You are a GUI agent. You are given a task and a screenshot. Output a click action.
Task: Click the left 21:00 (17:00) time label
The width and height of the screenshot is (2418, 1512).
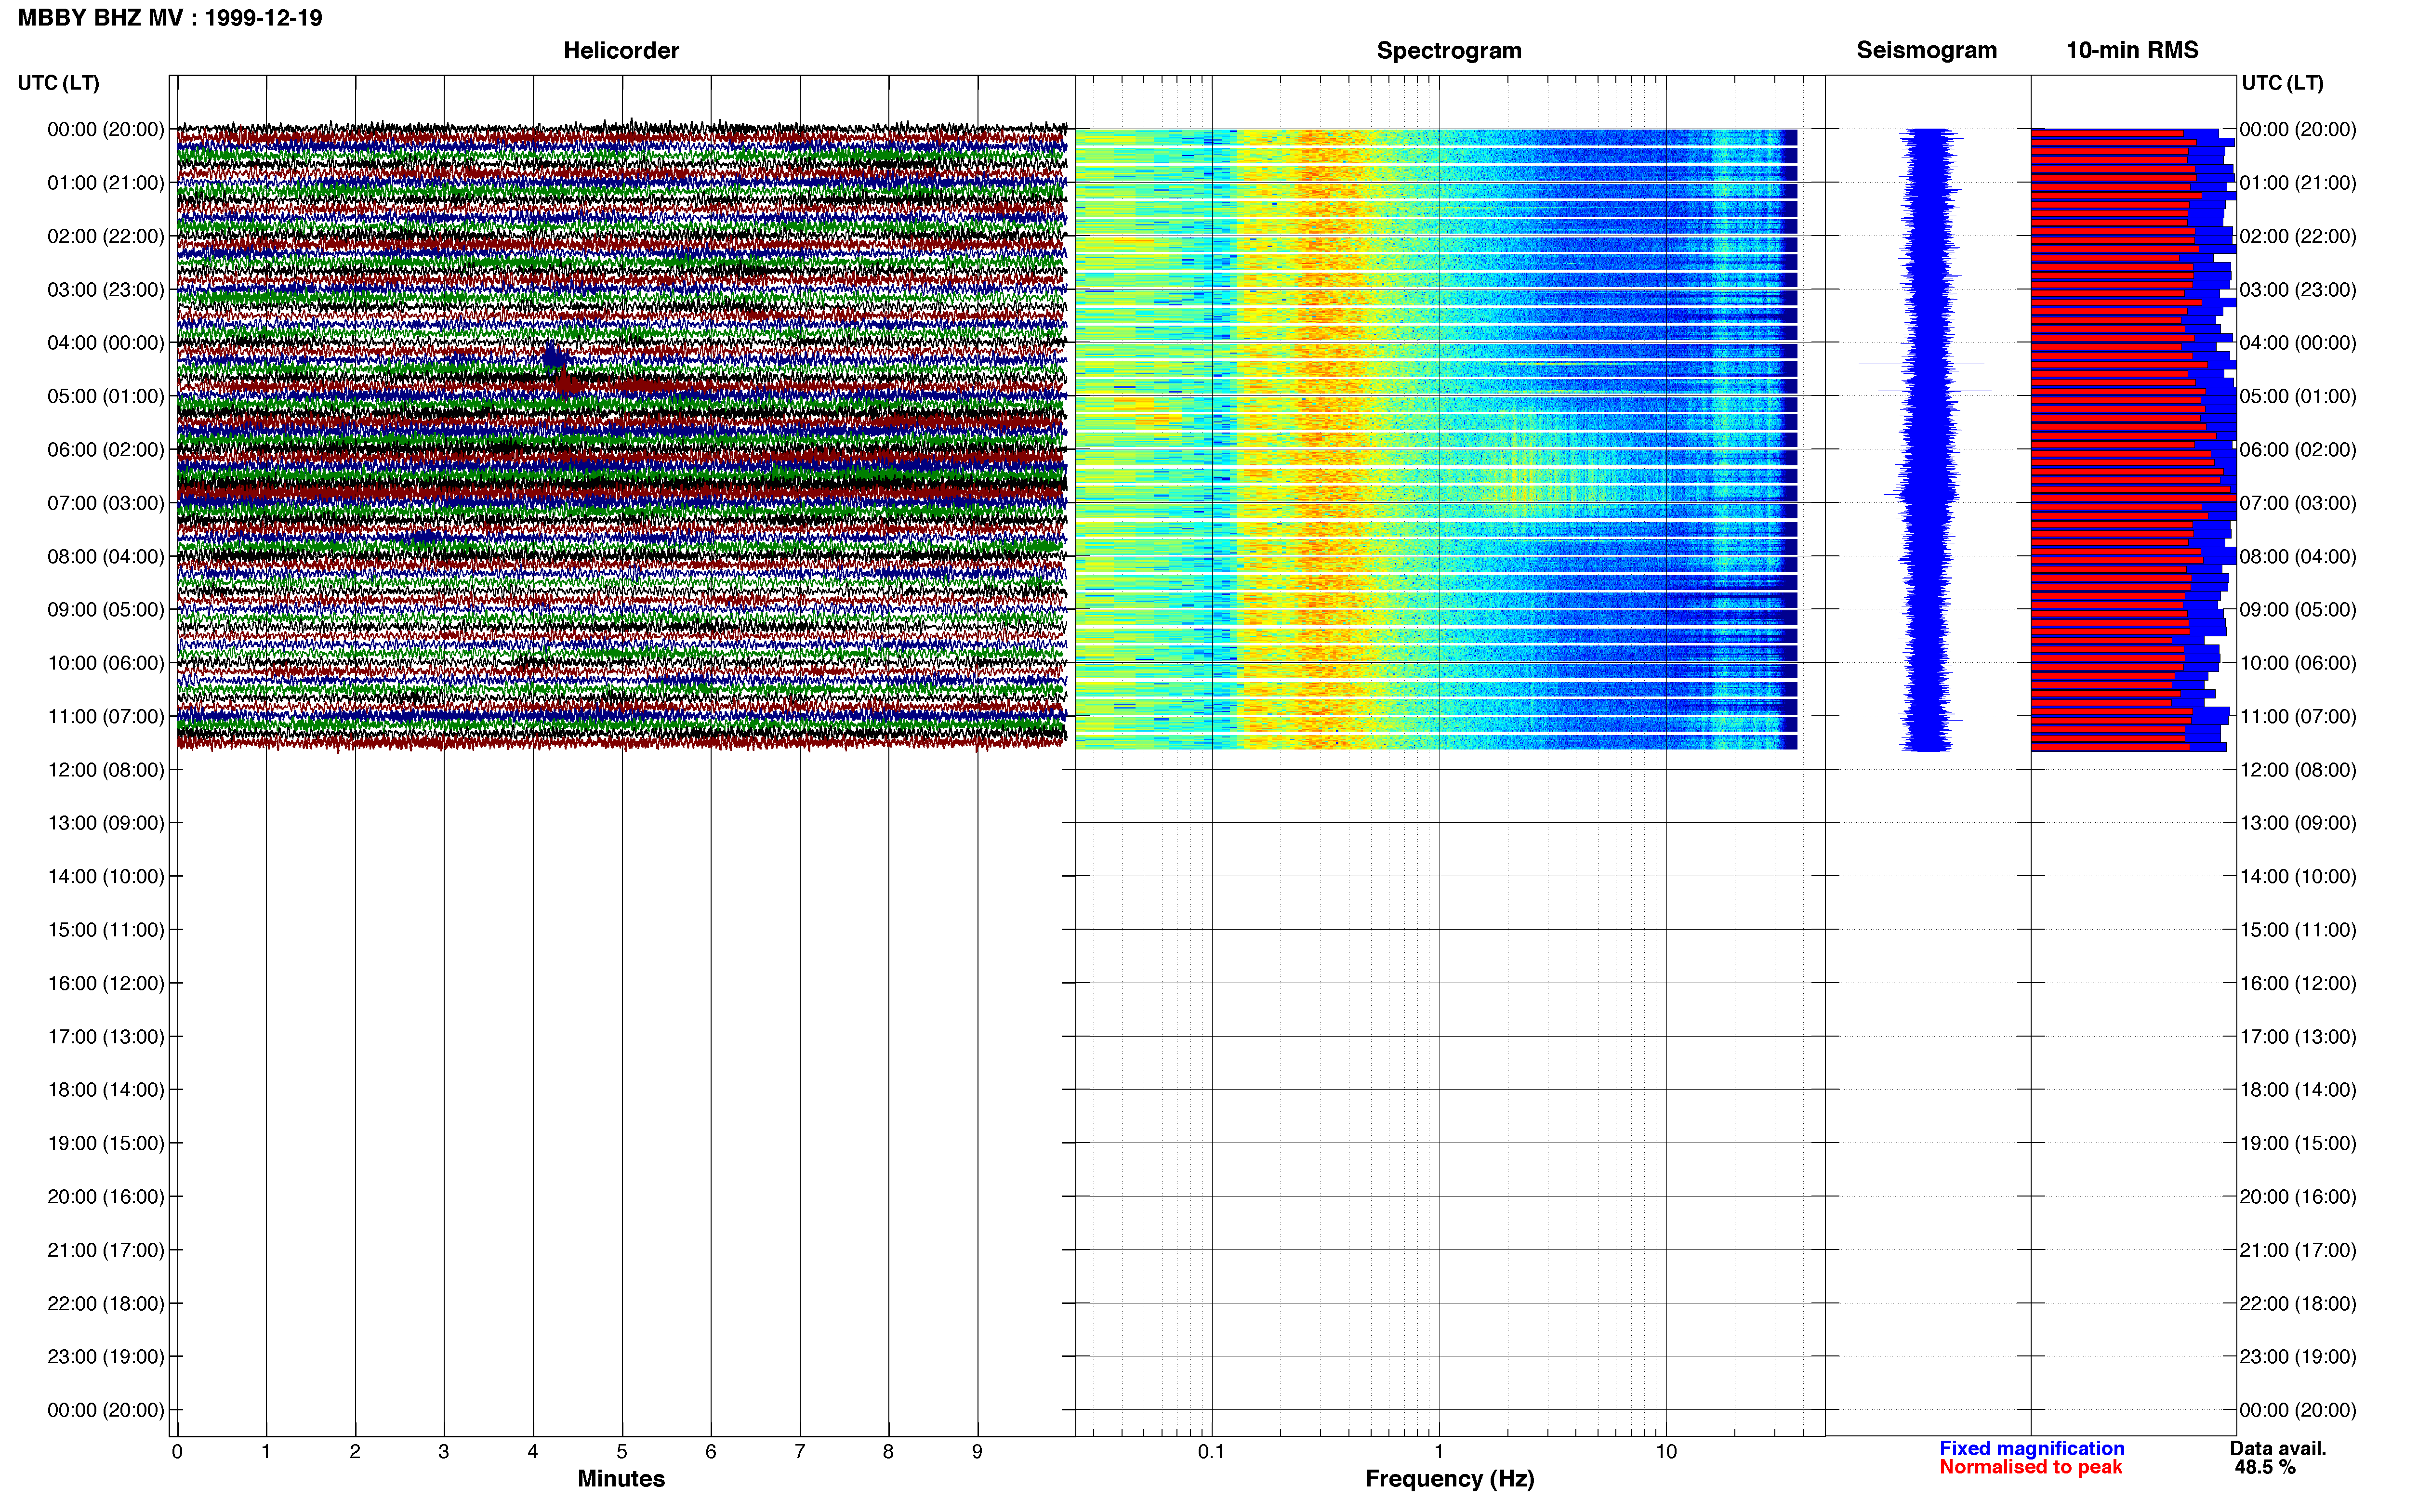[x=106, y=1250]
